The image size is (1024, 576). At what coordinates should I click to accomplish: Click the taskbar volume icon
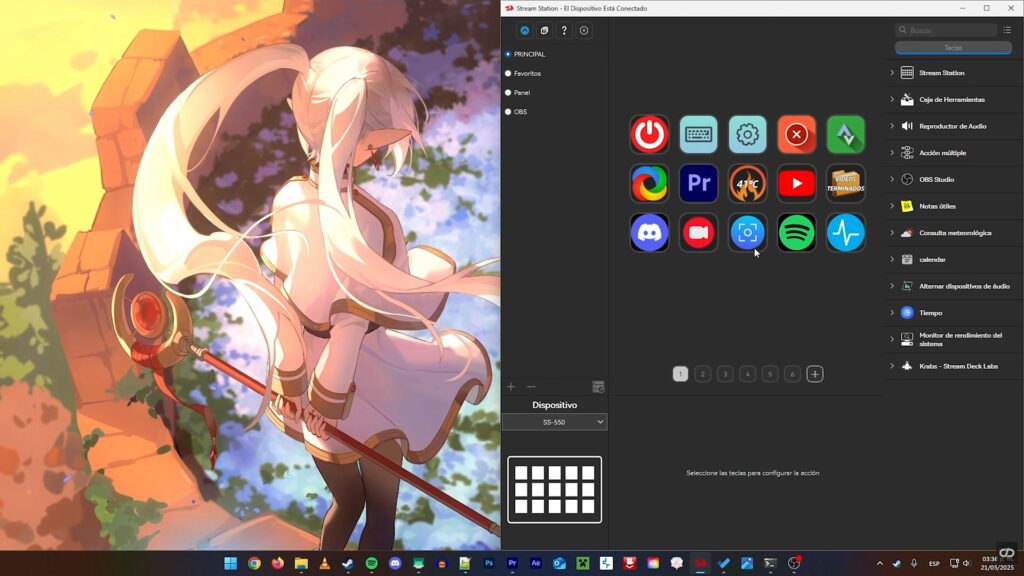pyautogui.click(x=967, y=563)
